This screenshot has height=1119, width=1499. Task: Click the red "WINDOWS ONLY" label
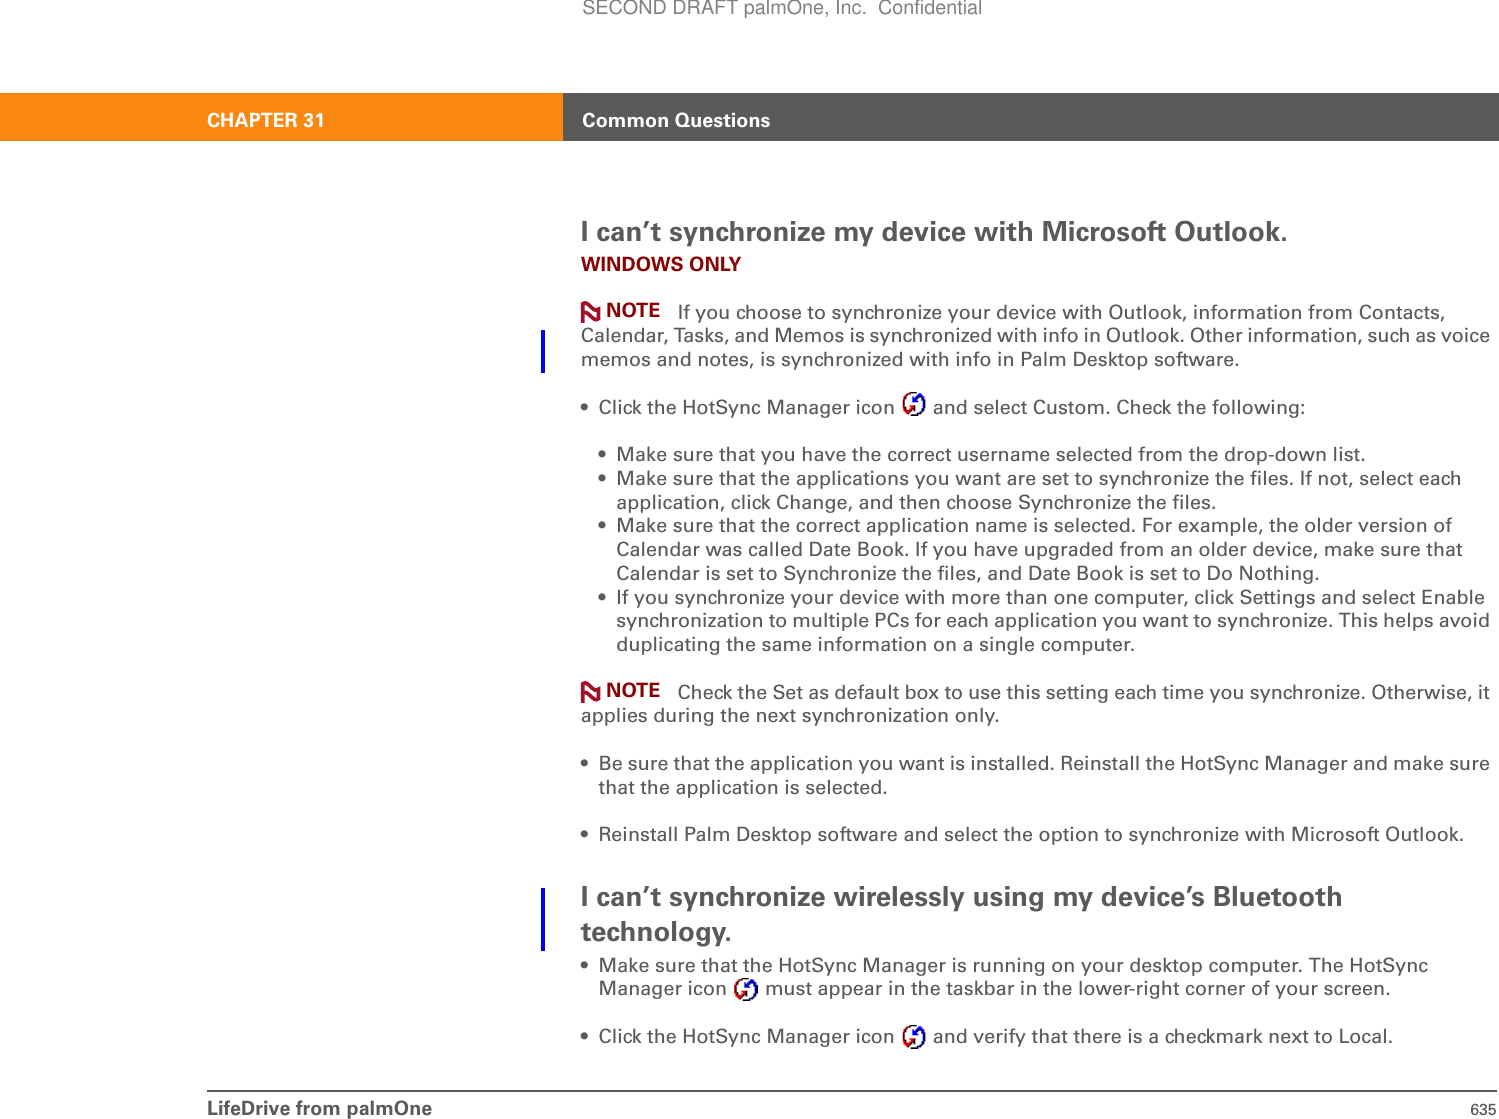click(x=661, y=264)
